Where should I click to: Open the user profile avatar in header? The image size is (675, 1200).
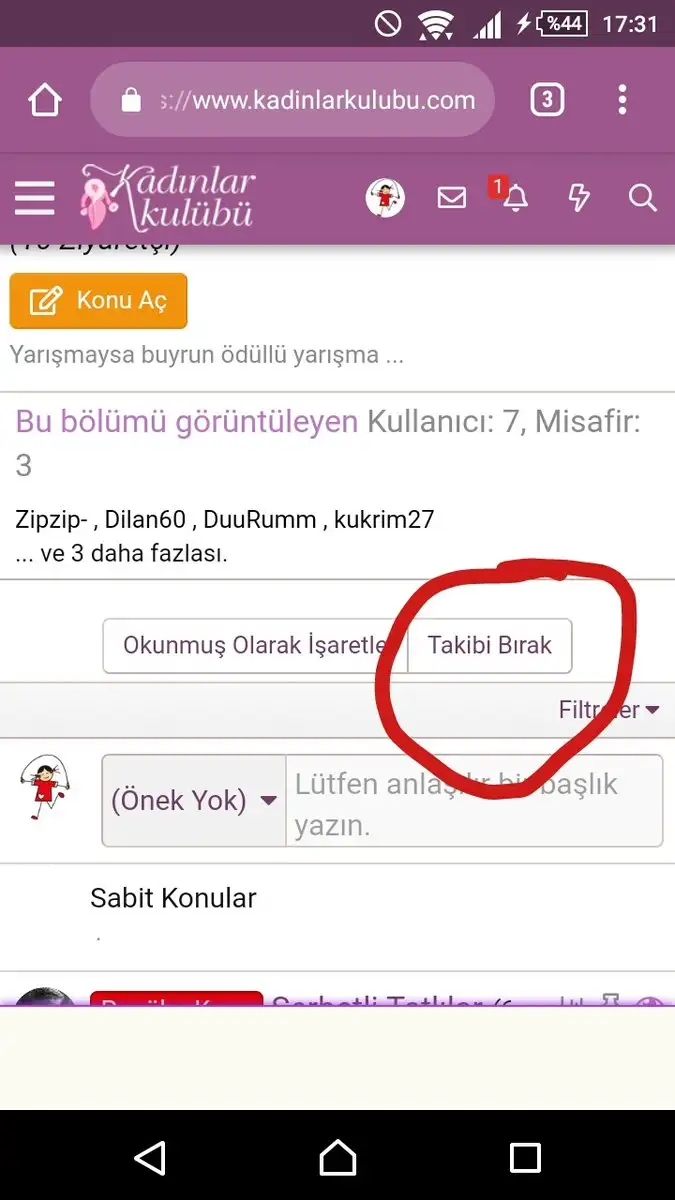pyautogui.click(x=385, y=198)
